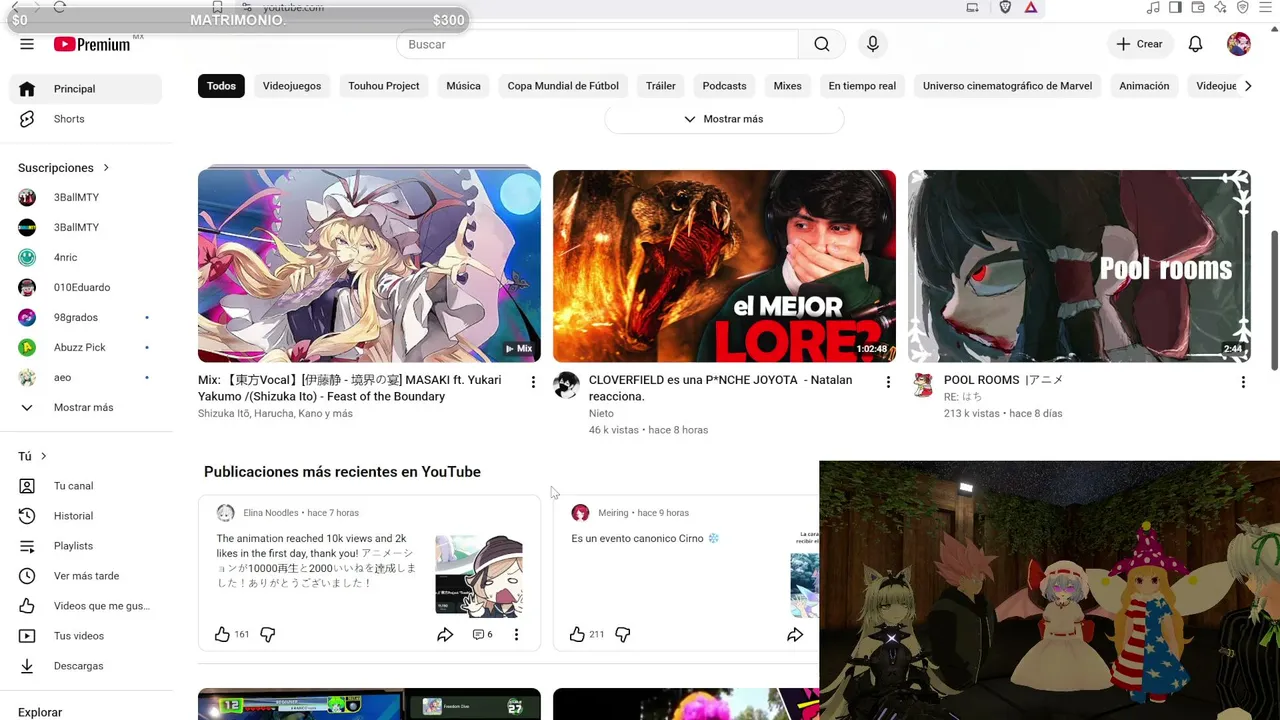
Task: Select the Tráiler filter chip
Action: click(661, 86)
